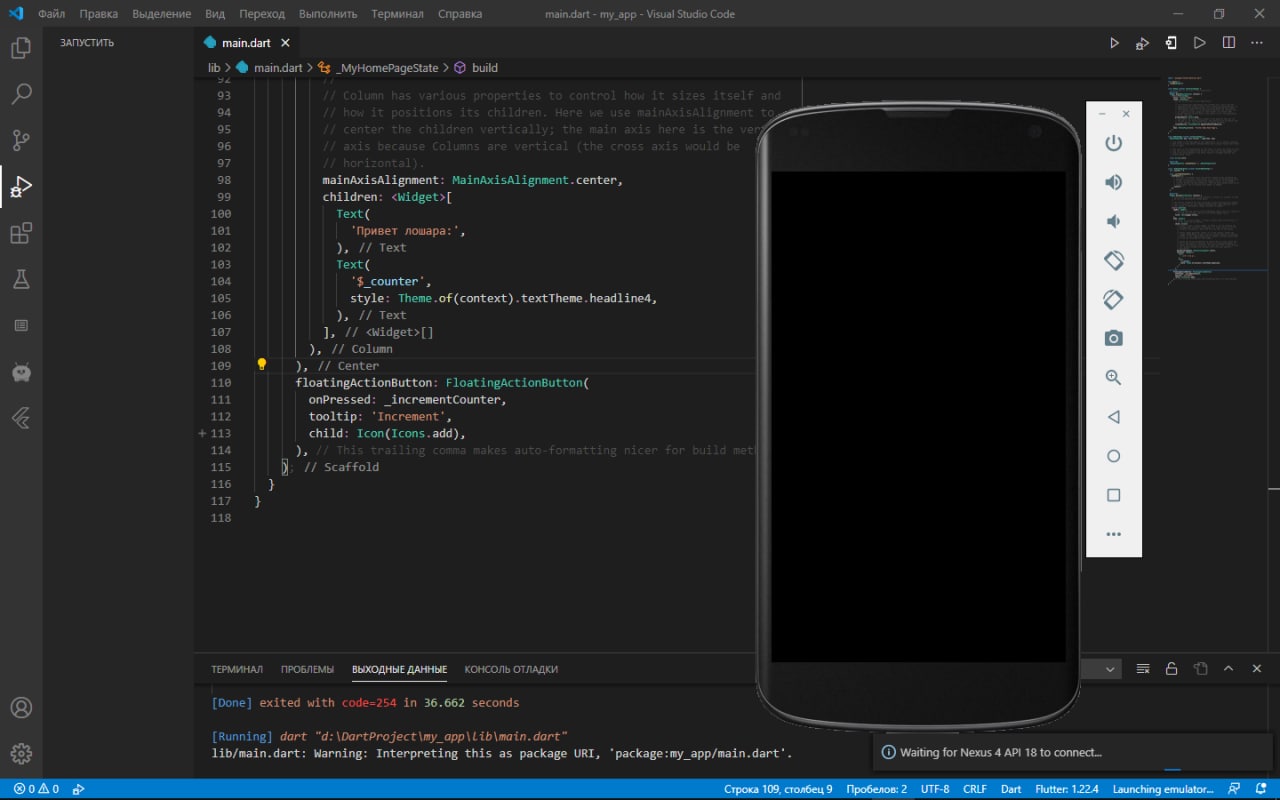Open the Файл menu
Image resolution: width=1280 pixels, height=800 pixels.
52,14
